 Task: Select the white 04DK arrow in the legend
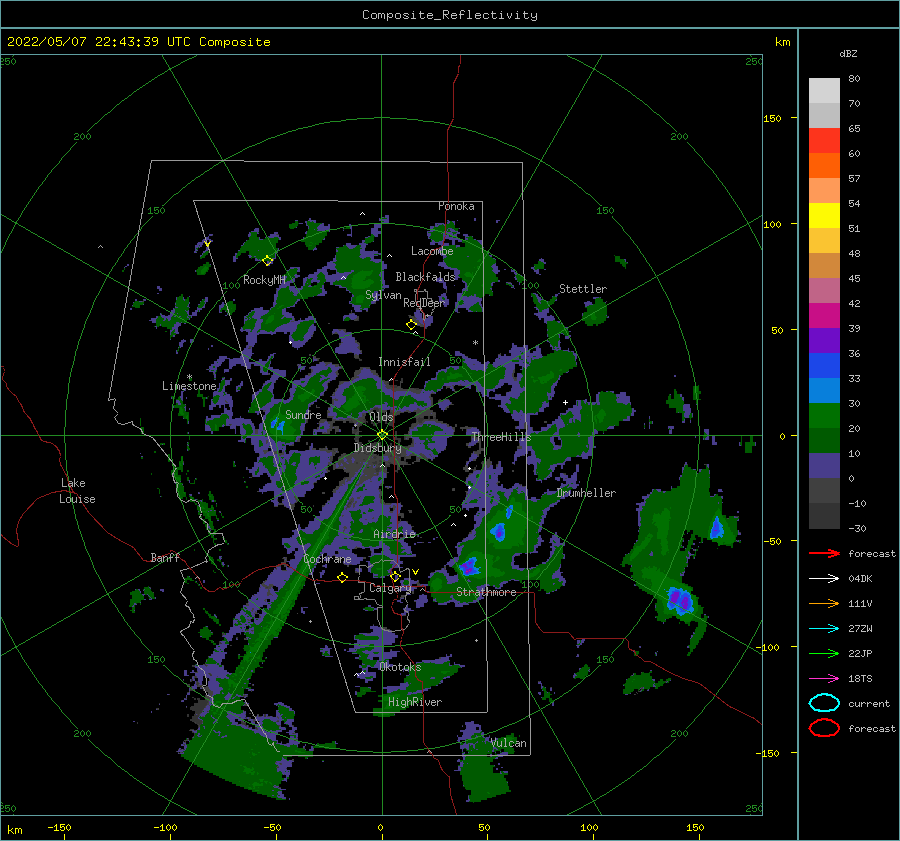point(824,579)
